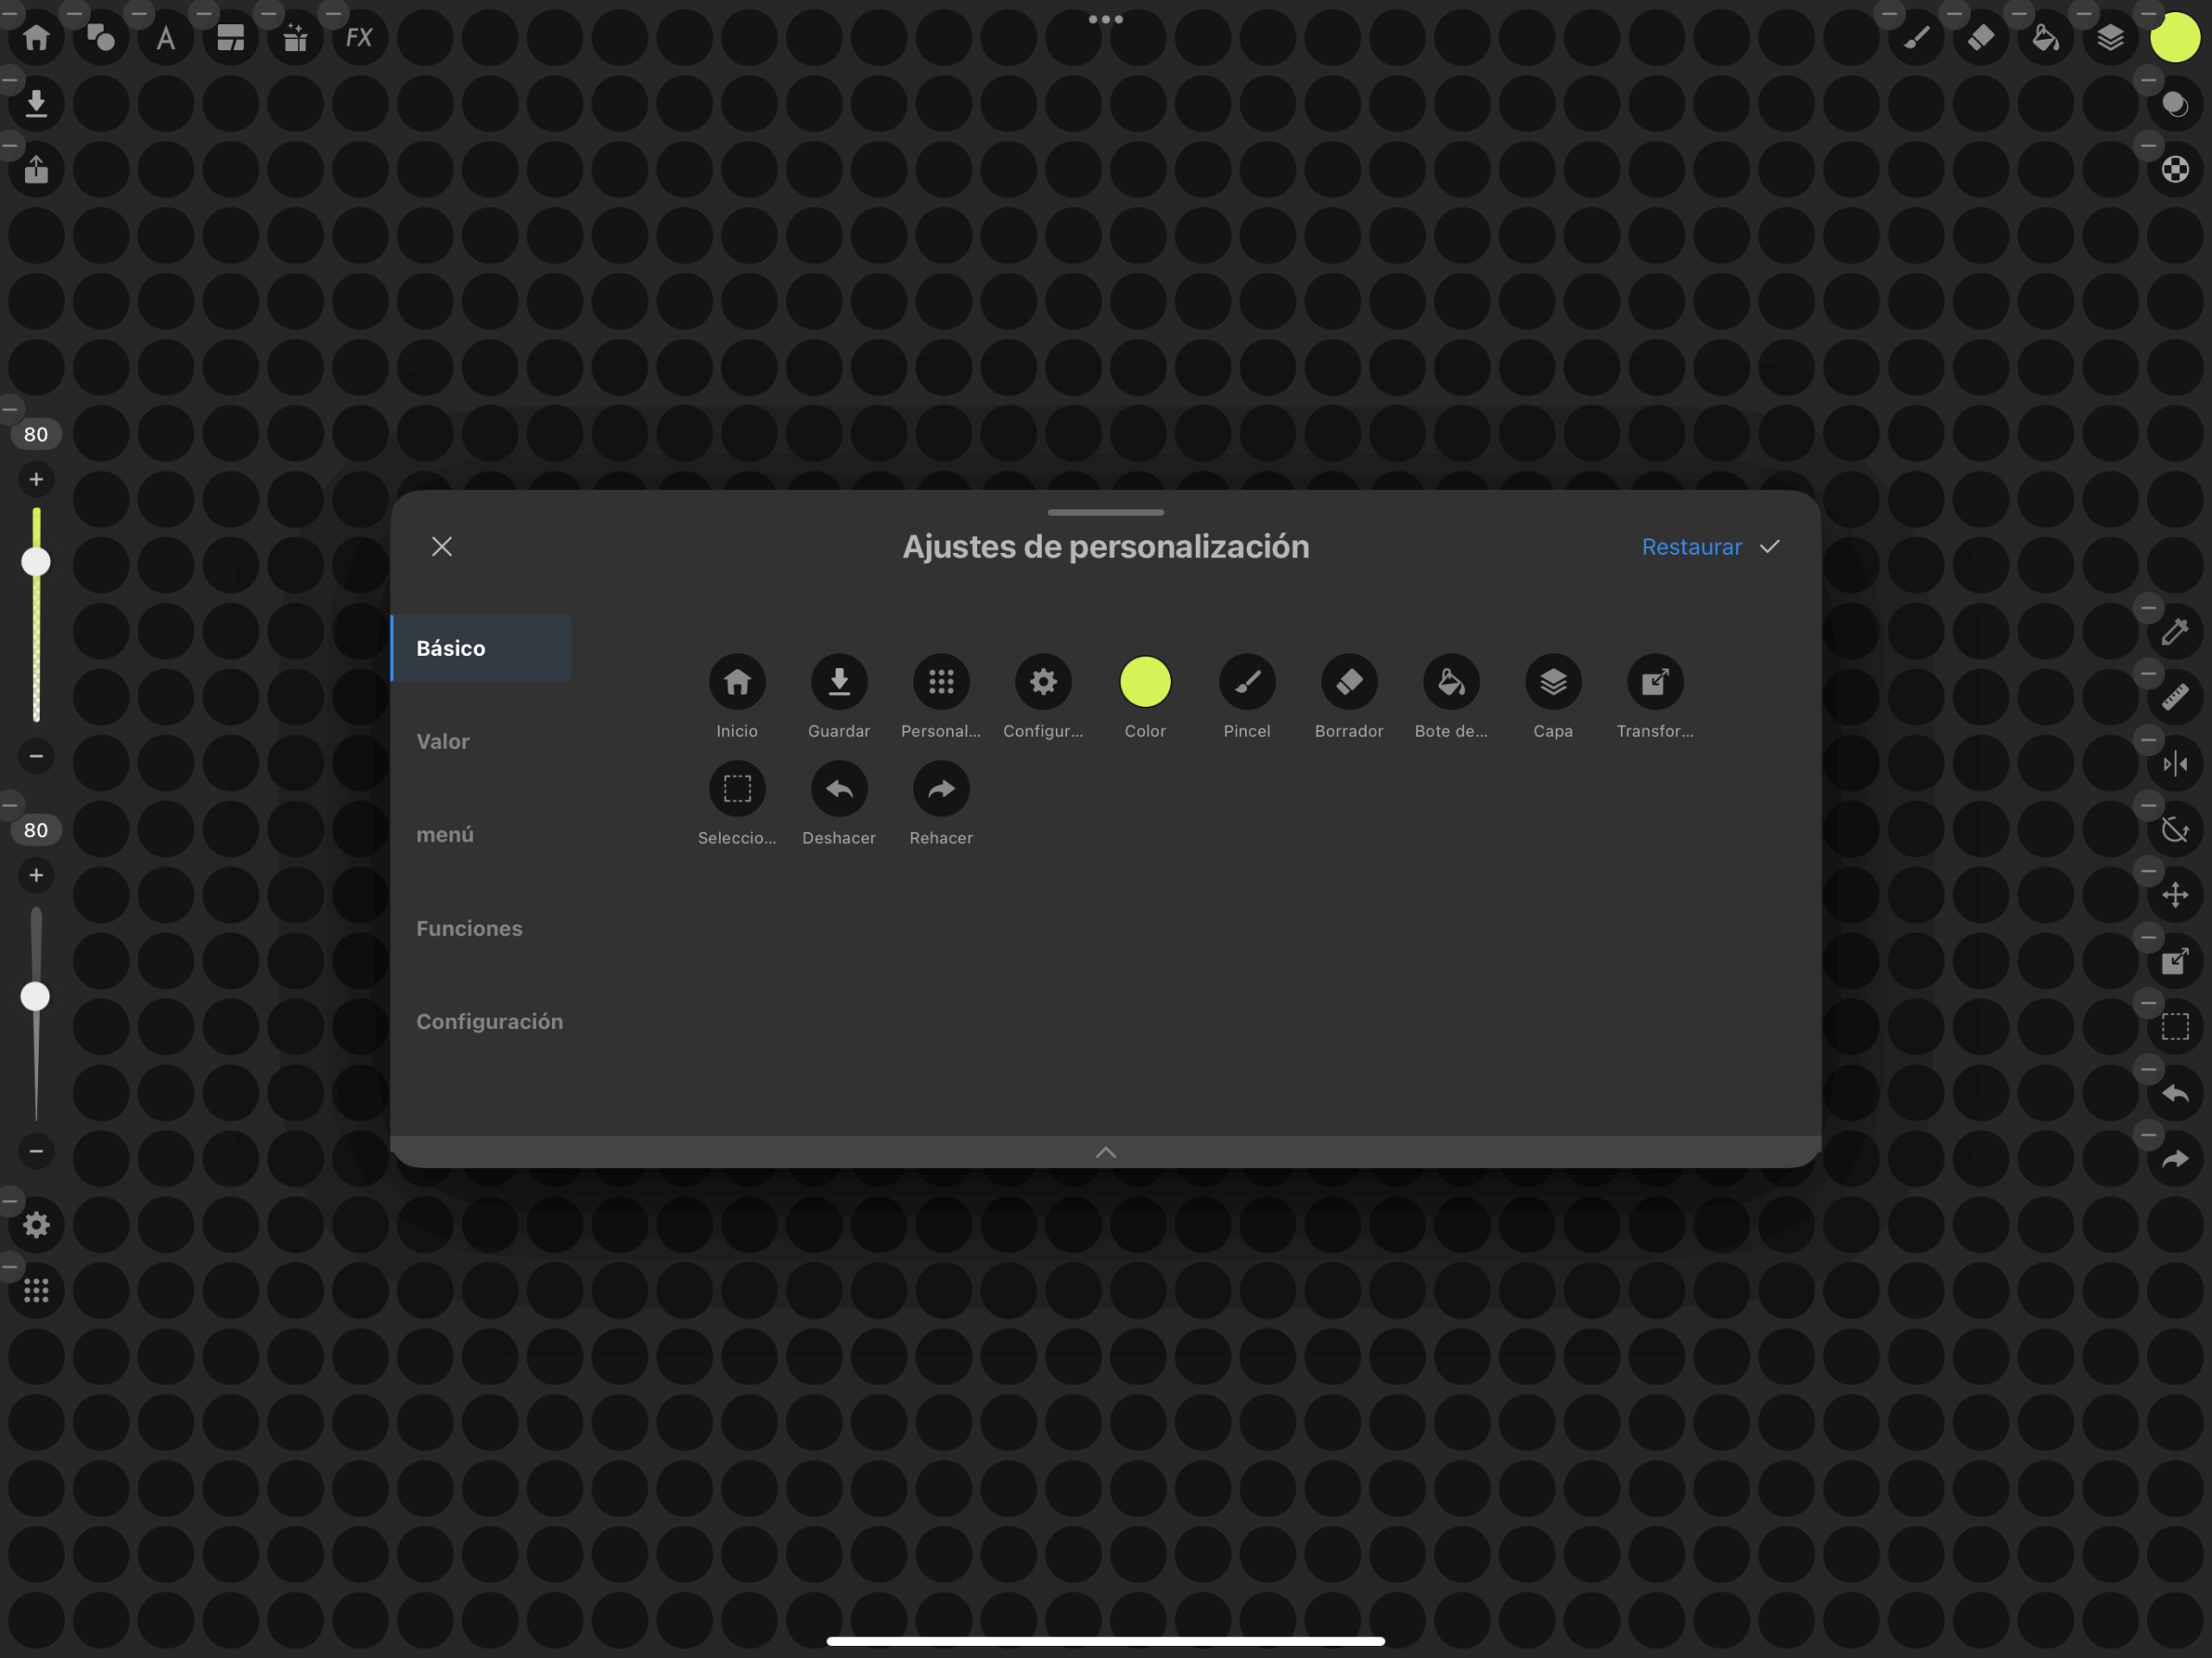Click the save/download icon on left edge

[36, 103]
